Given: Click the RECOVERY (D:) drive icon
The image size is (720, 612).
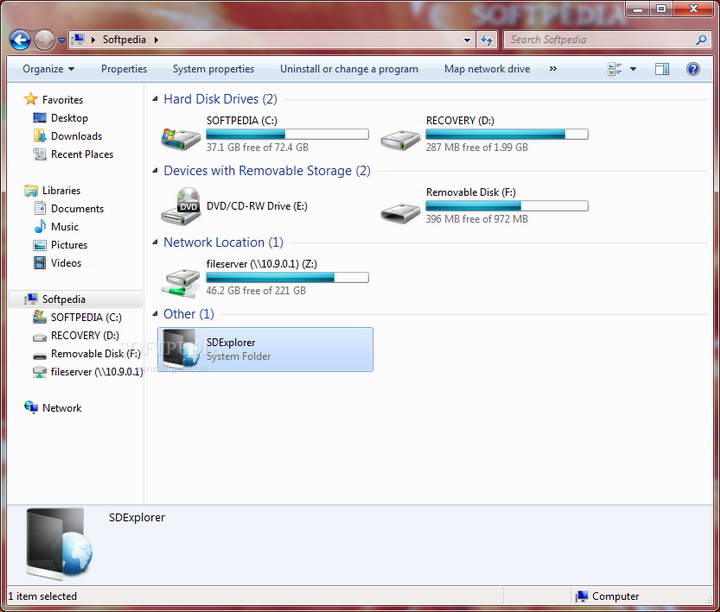Looking at the screenshot, I should click(x=400, y=139).
